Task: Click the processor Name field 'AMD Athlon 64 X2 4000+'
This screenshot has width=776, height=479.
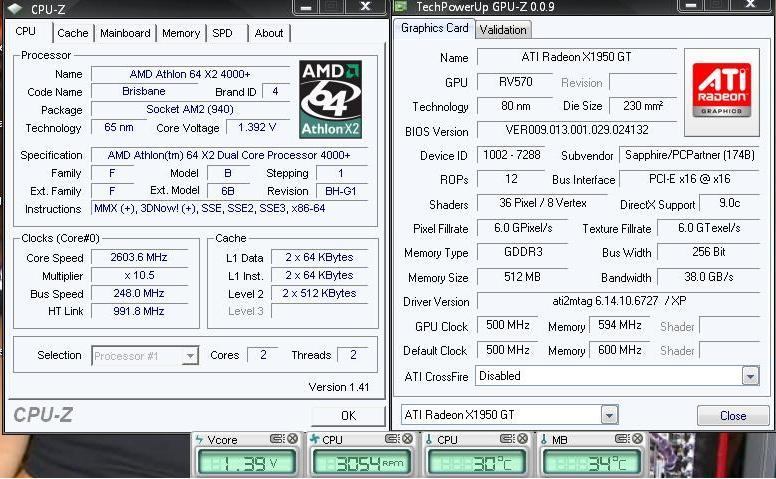Action: (190, 74)
